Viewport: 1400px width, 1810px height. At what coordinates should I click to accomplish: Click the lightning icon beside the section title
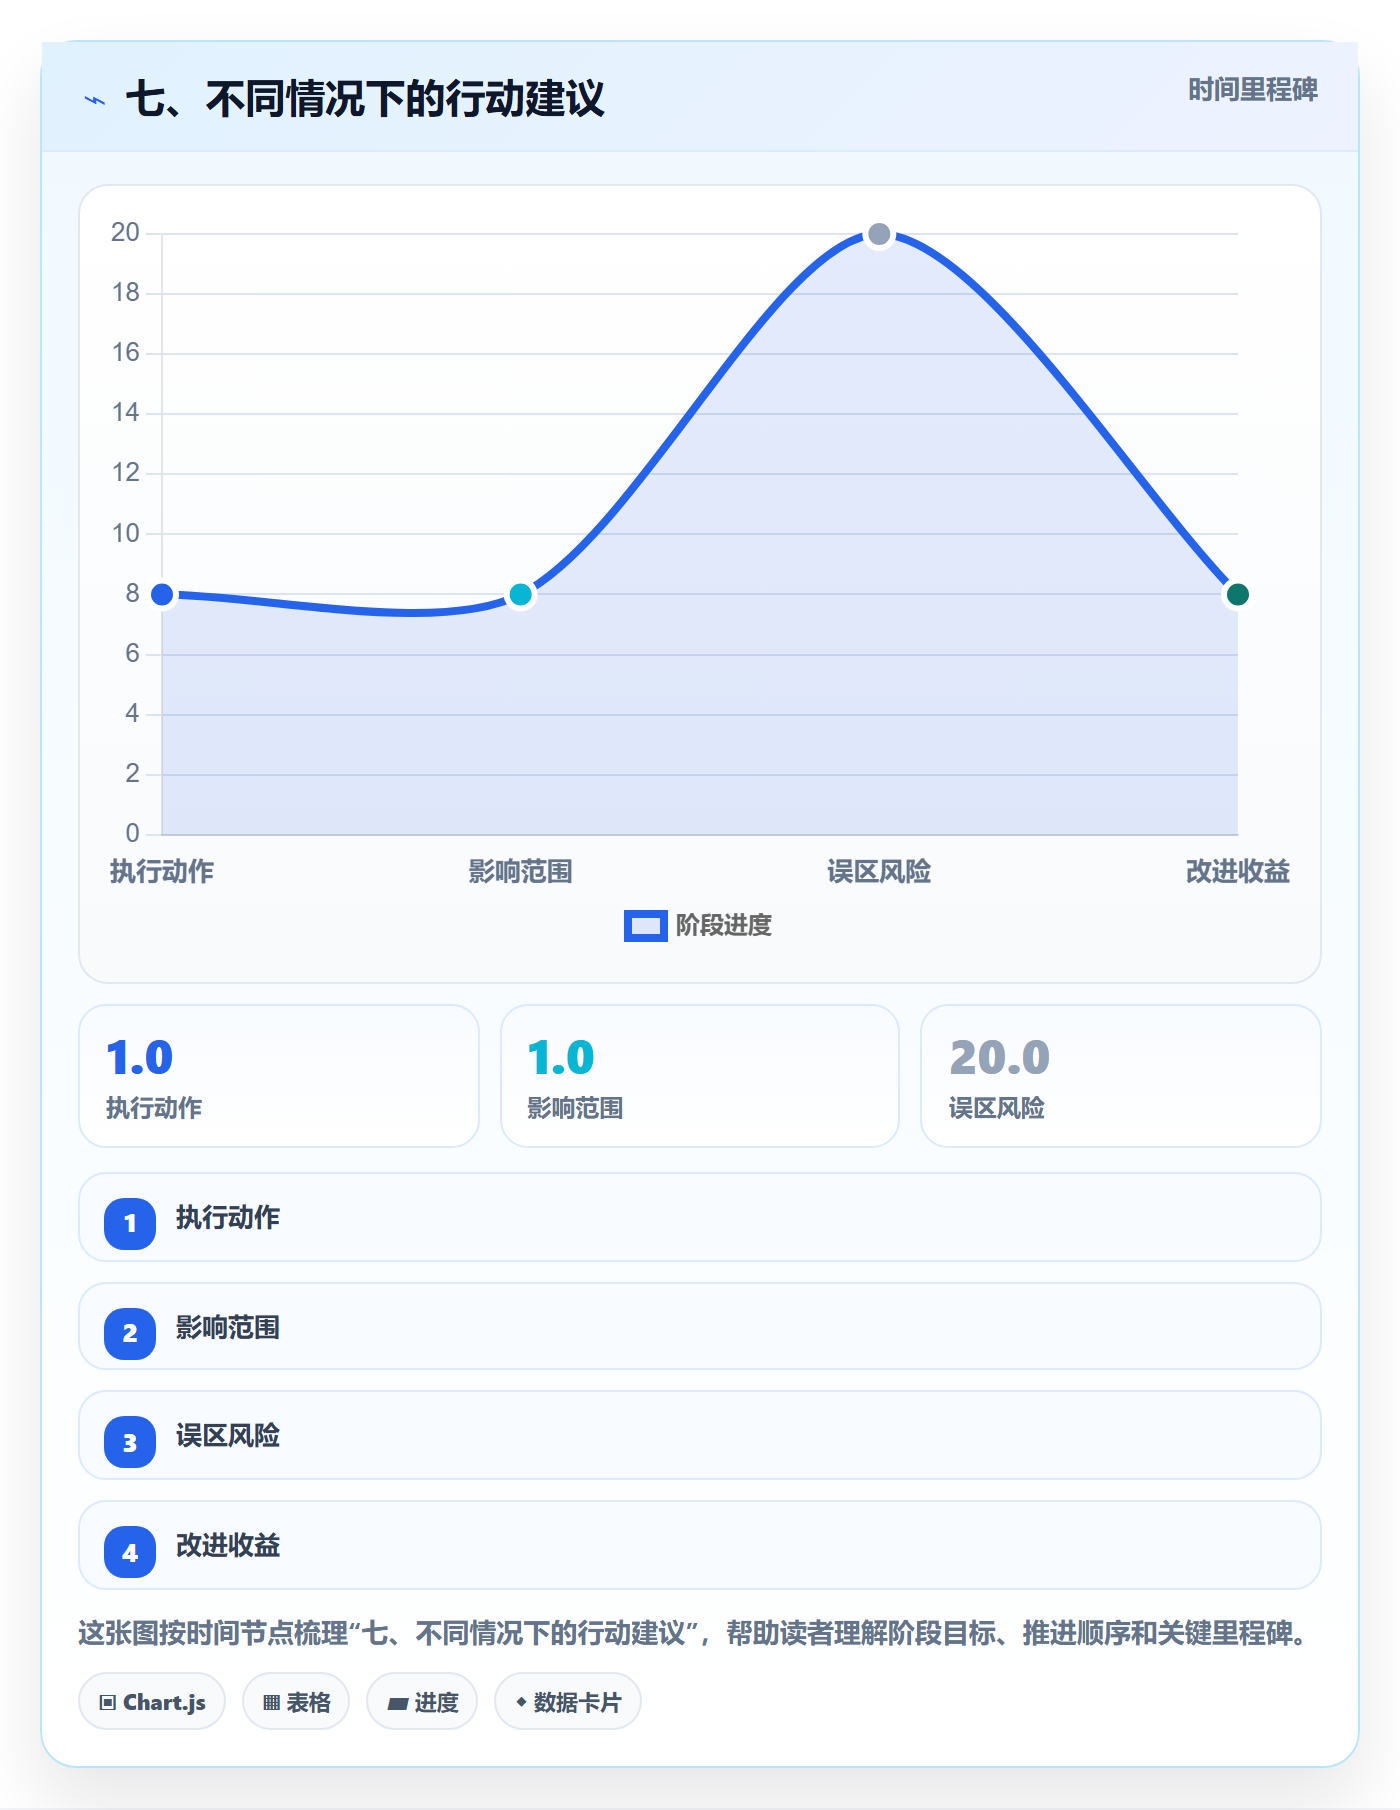(x=95, y=101)
